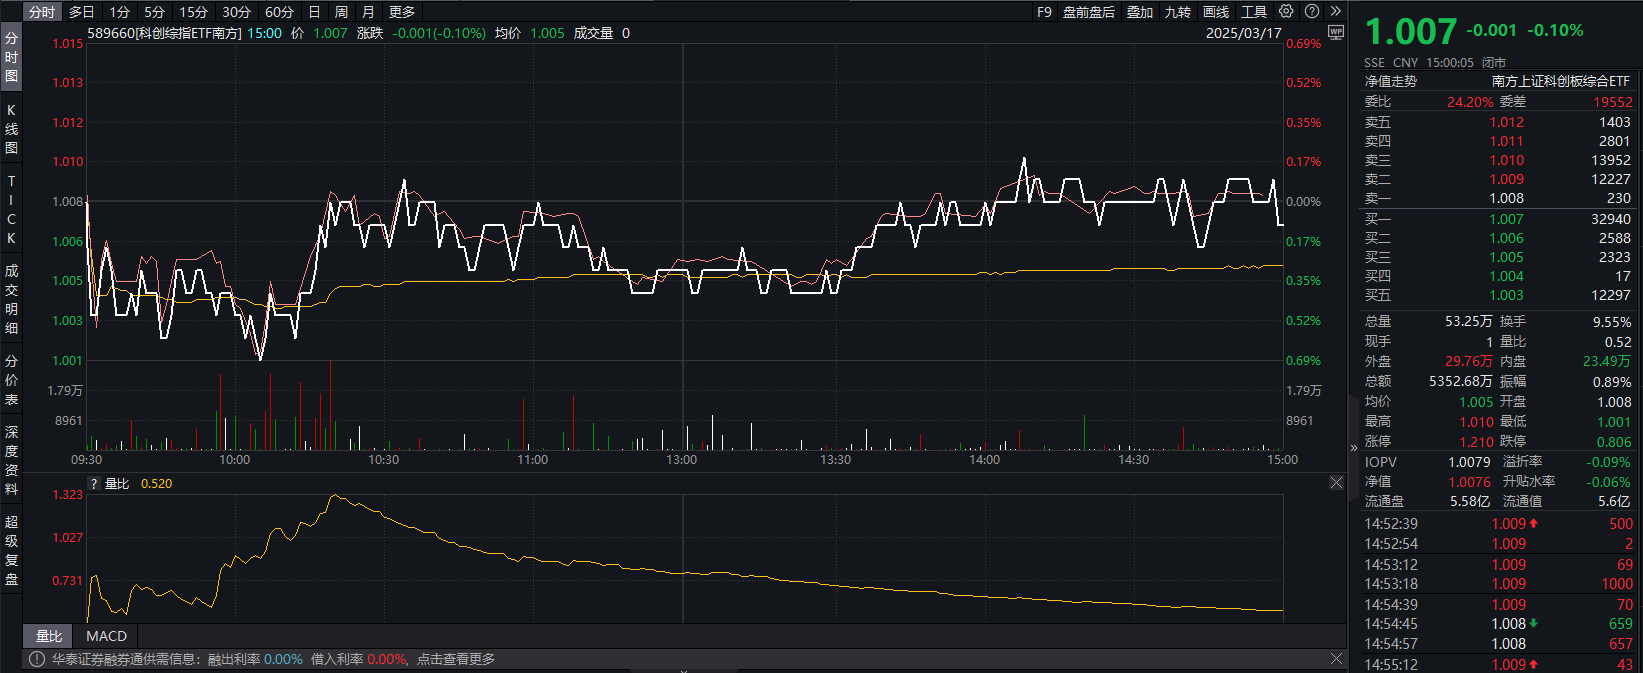The height and width of the screenshot is (673, 1643).
Task: Open the 工具 tools menu
Action: [1254, 12]
